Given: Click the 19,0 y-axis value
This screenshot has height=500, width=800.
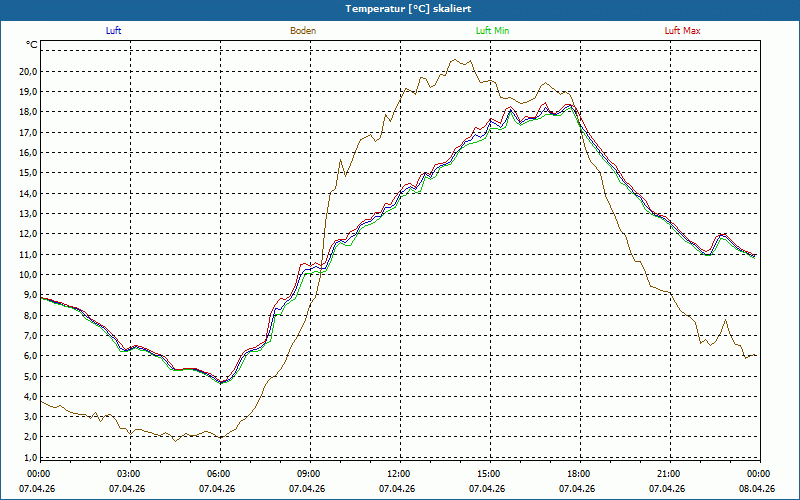Looking at the screenshot, I should (x=28, y=92).
